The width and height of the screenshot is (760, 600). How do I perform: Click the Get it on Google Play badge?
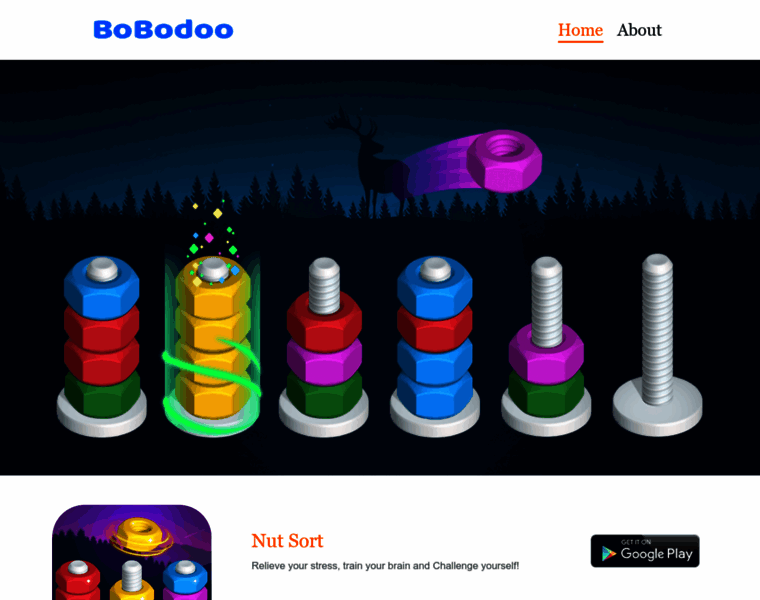click(x=645, y=551)
